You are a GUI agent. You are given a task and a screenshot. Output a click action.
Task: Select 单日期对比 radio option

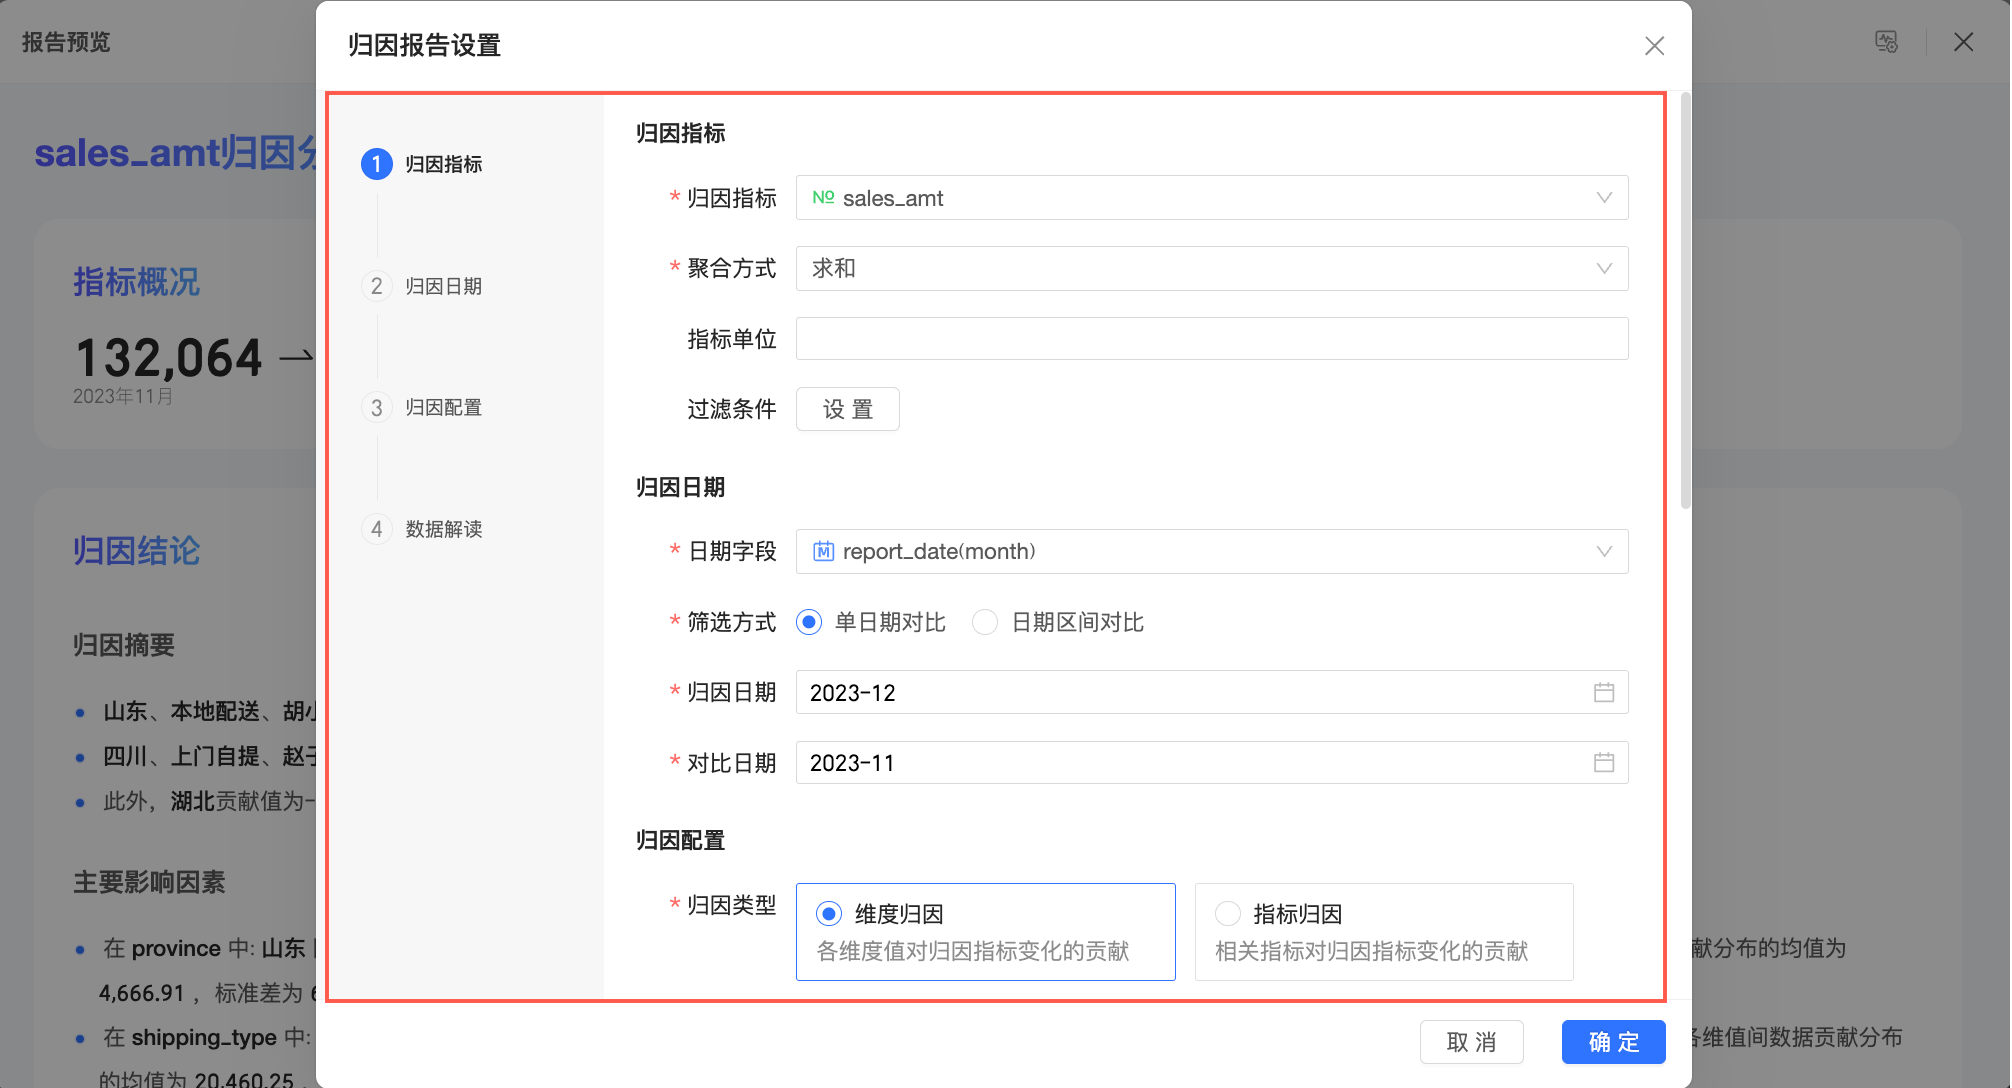coord(809,622)
